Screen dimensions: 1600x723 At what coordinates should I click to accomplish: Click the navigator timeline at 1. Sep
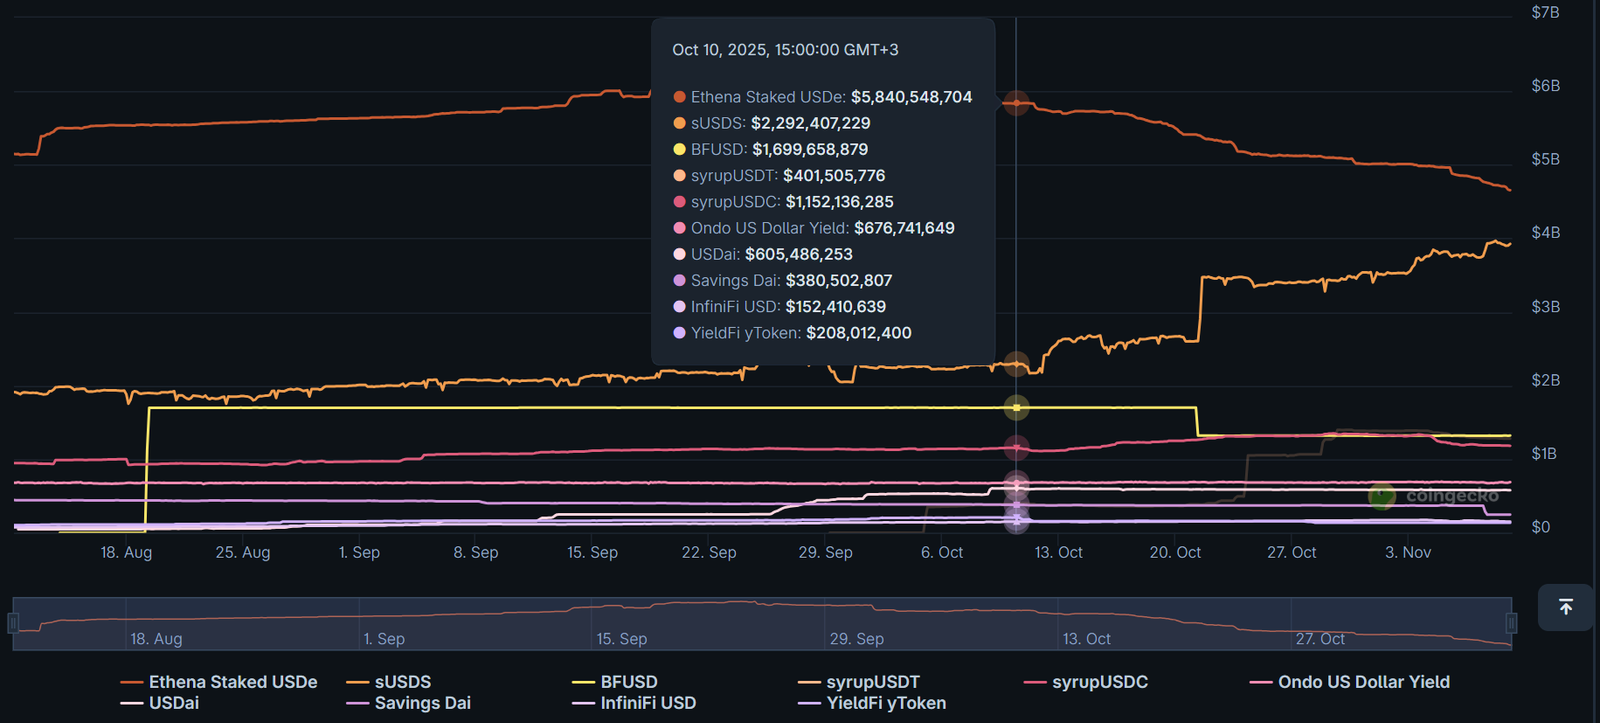click(384, 638)
